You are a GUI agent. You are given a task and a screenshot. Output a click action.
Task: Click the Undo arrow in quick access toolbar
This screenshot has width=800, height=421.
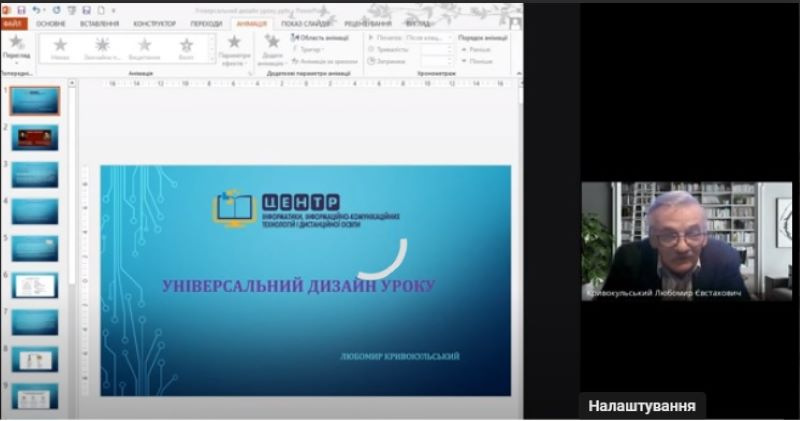(37, 10)
